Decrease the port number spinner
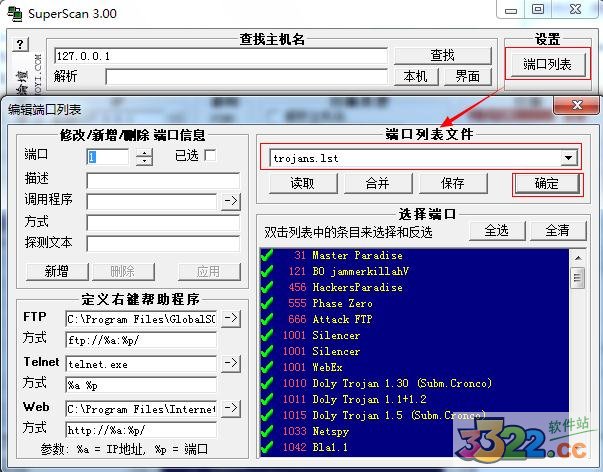603x472 pixels. pos(144,161)
